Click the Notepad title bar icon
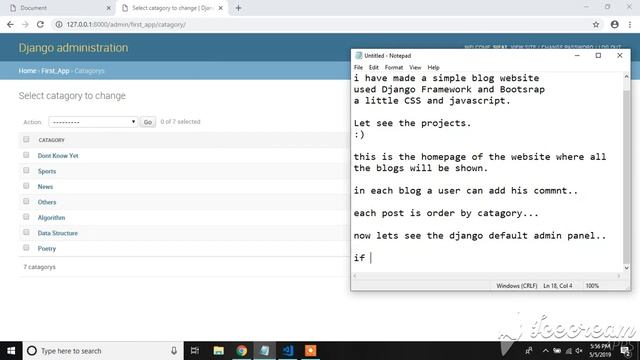 tap(358, 56)
